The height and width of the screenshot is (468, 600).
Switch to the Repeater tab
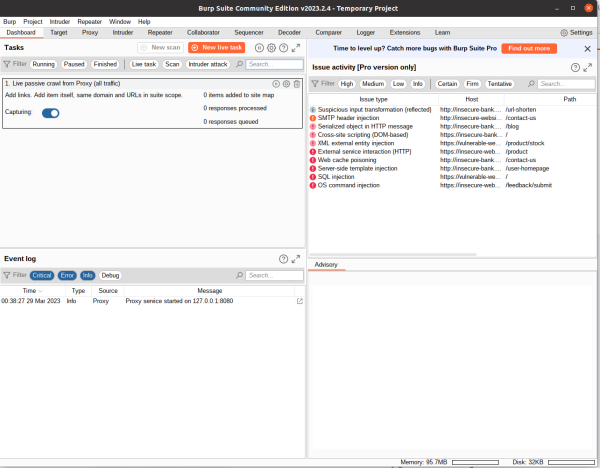pos(160,33)
